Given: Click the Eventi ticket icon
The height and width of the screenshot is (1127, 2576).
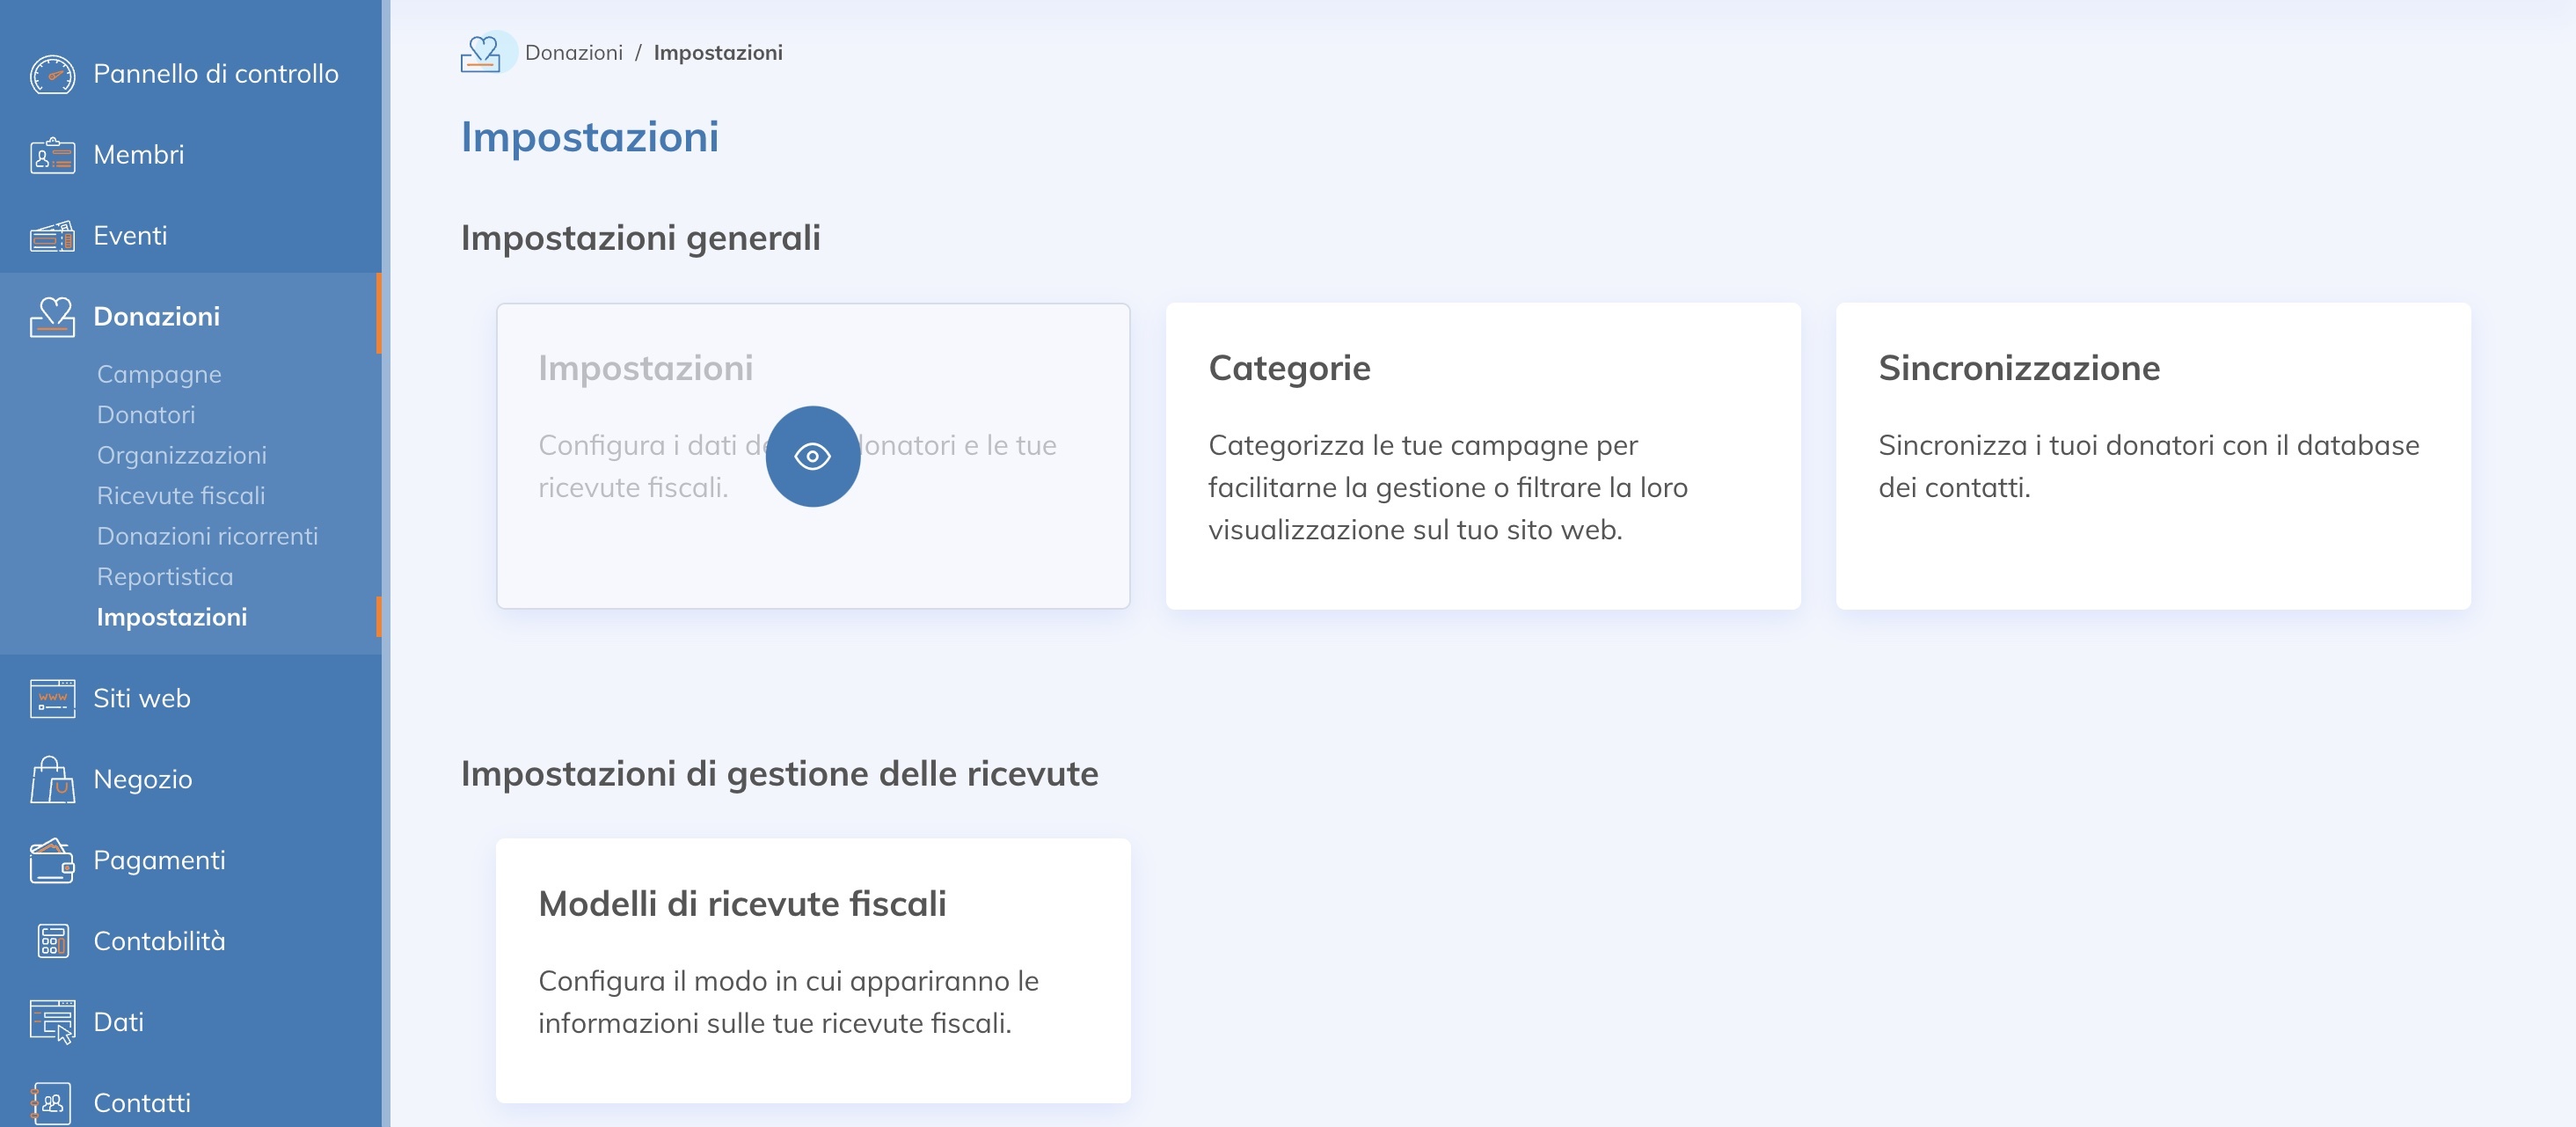Looking at the screenshot, I should (52, 236).
